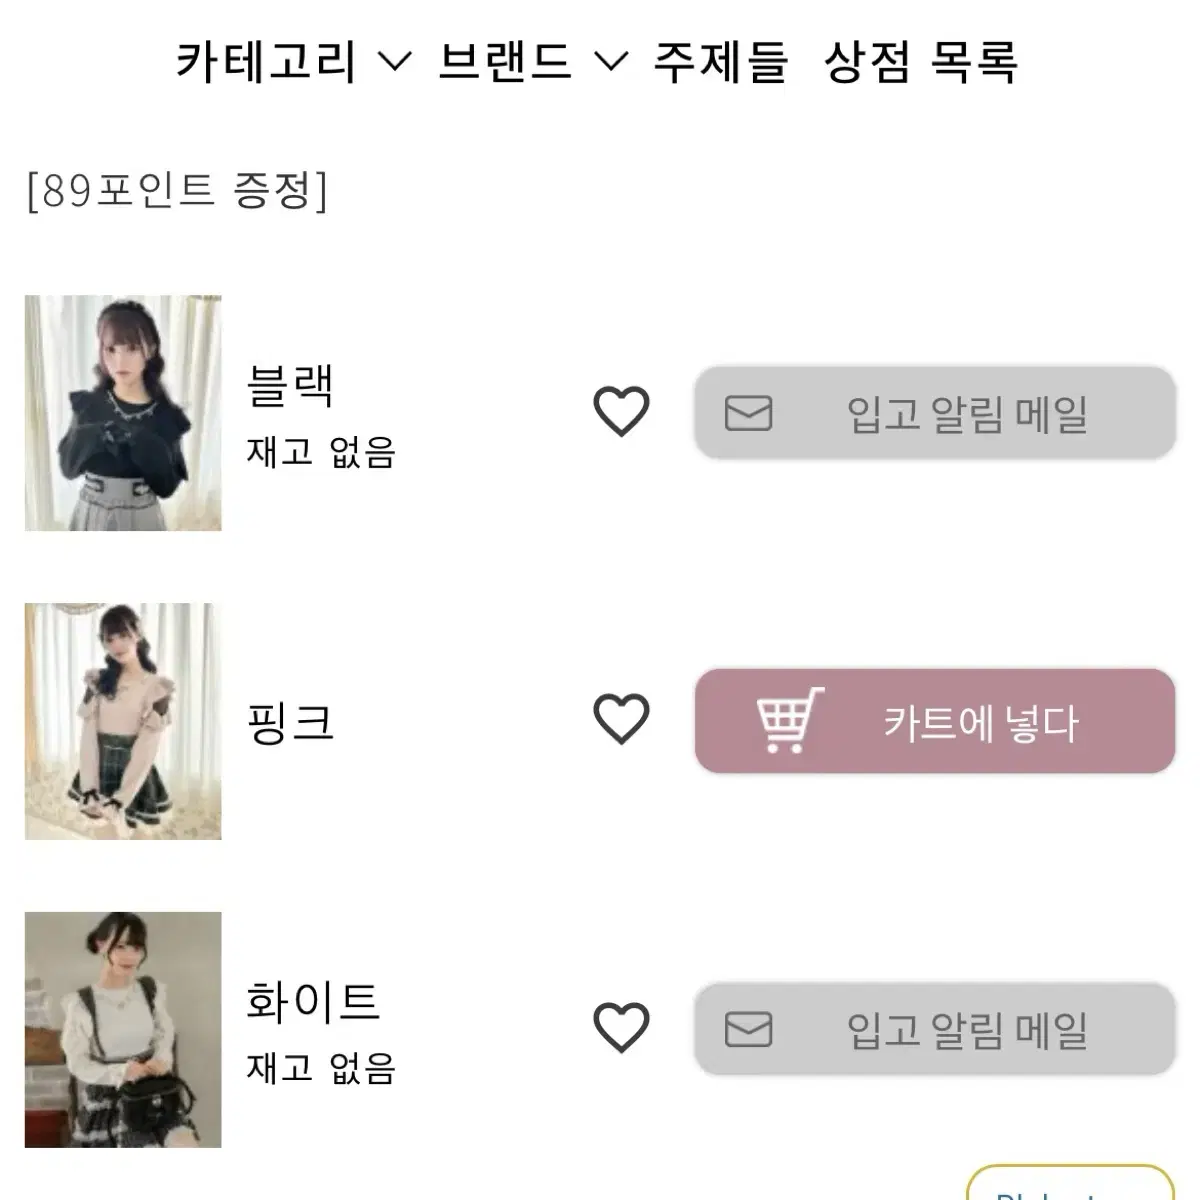Open the 핑크 outfit thumbnail
Screen dimensions: 1200x1200
(123, 721)
